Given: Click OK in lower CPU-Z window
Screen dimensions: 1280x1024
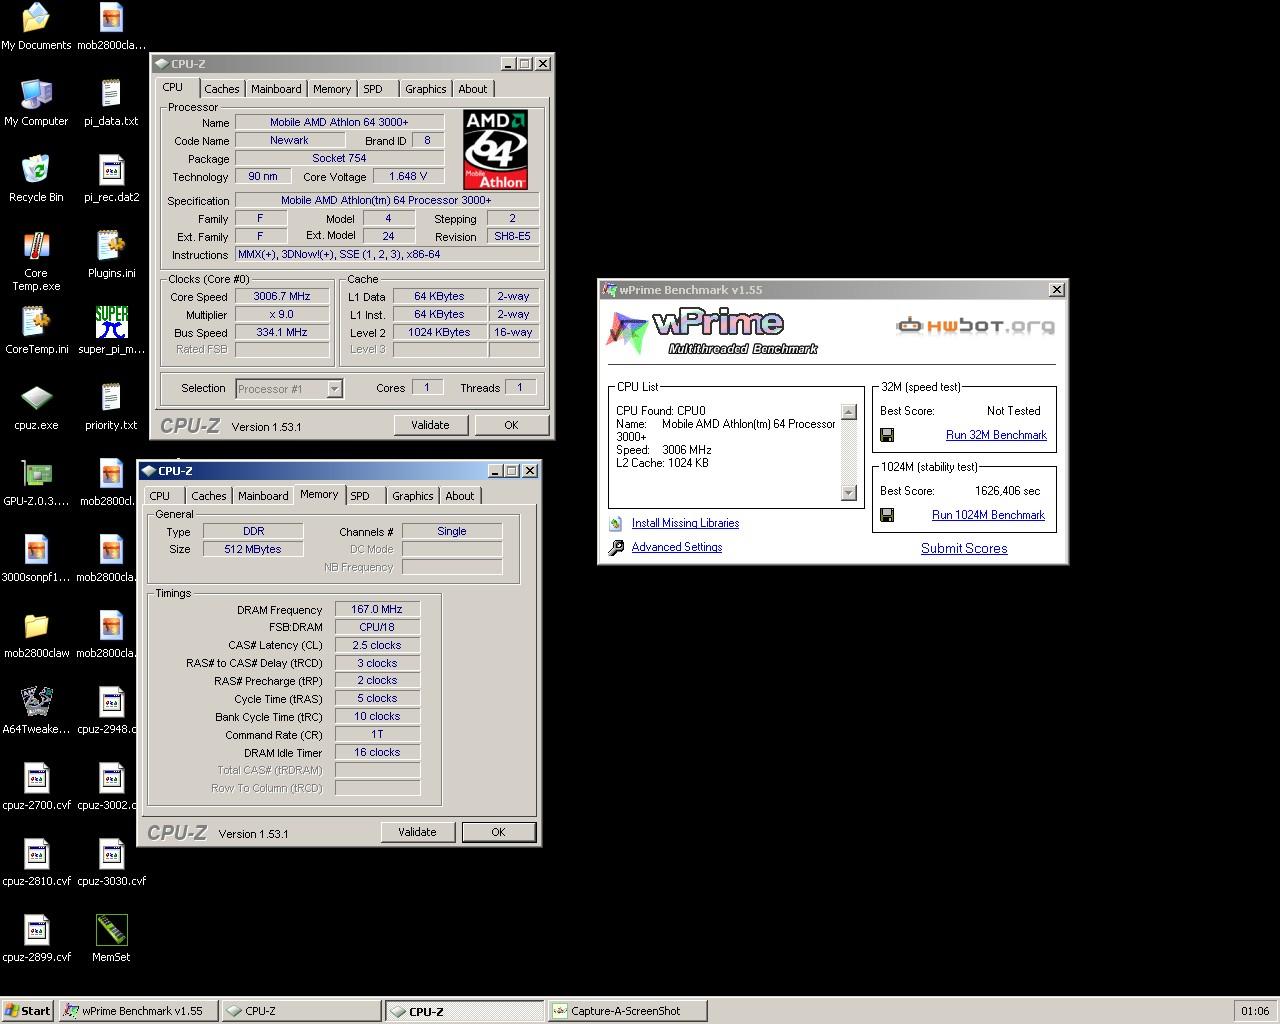Looking at the screenshot, I should [498, 832].
